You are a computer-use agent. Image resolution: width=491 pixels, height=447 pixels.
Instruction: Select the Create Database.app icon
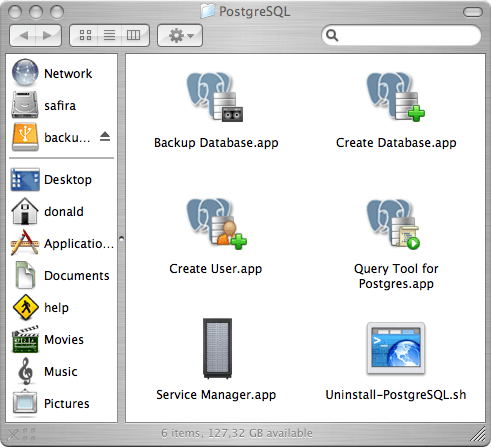click(x=396, y=97)
